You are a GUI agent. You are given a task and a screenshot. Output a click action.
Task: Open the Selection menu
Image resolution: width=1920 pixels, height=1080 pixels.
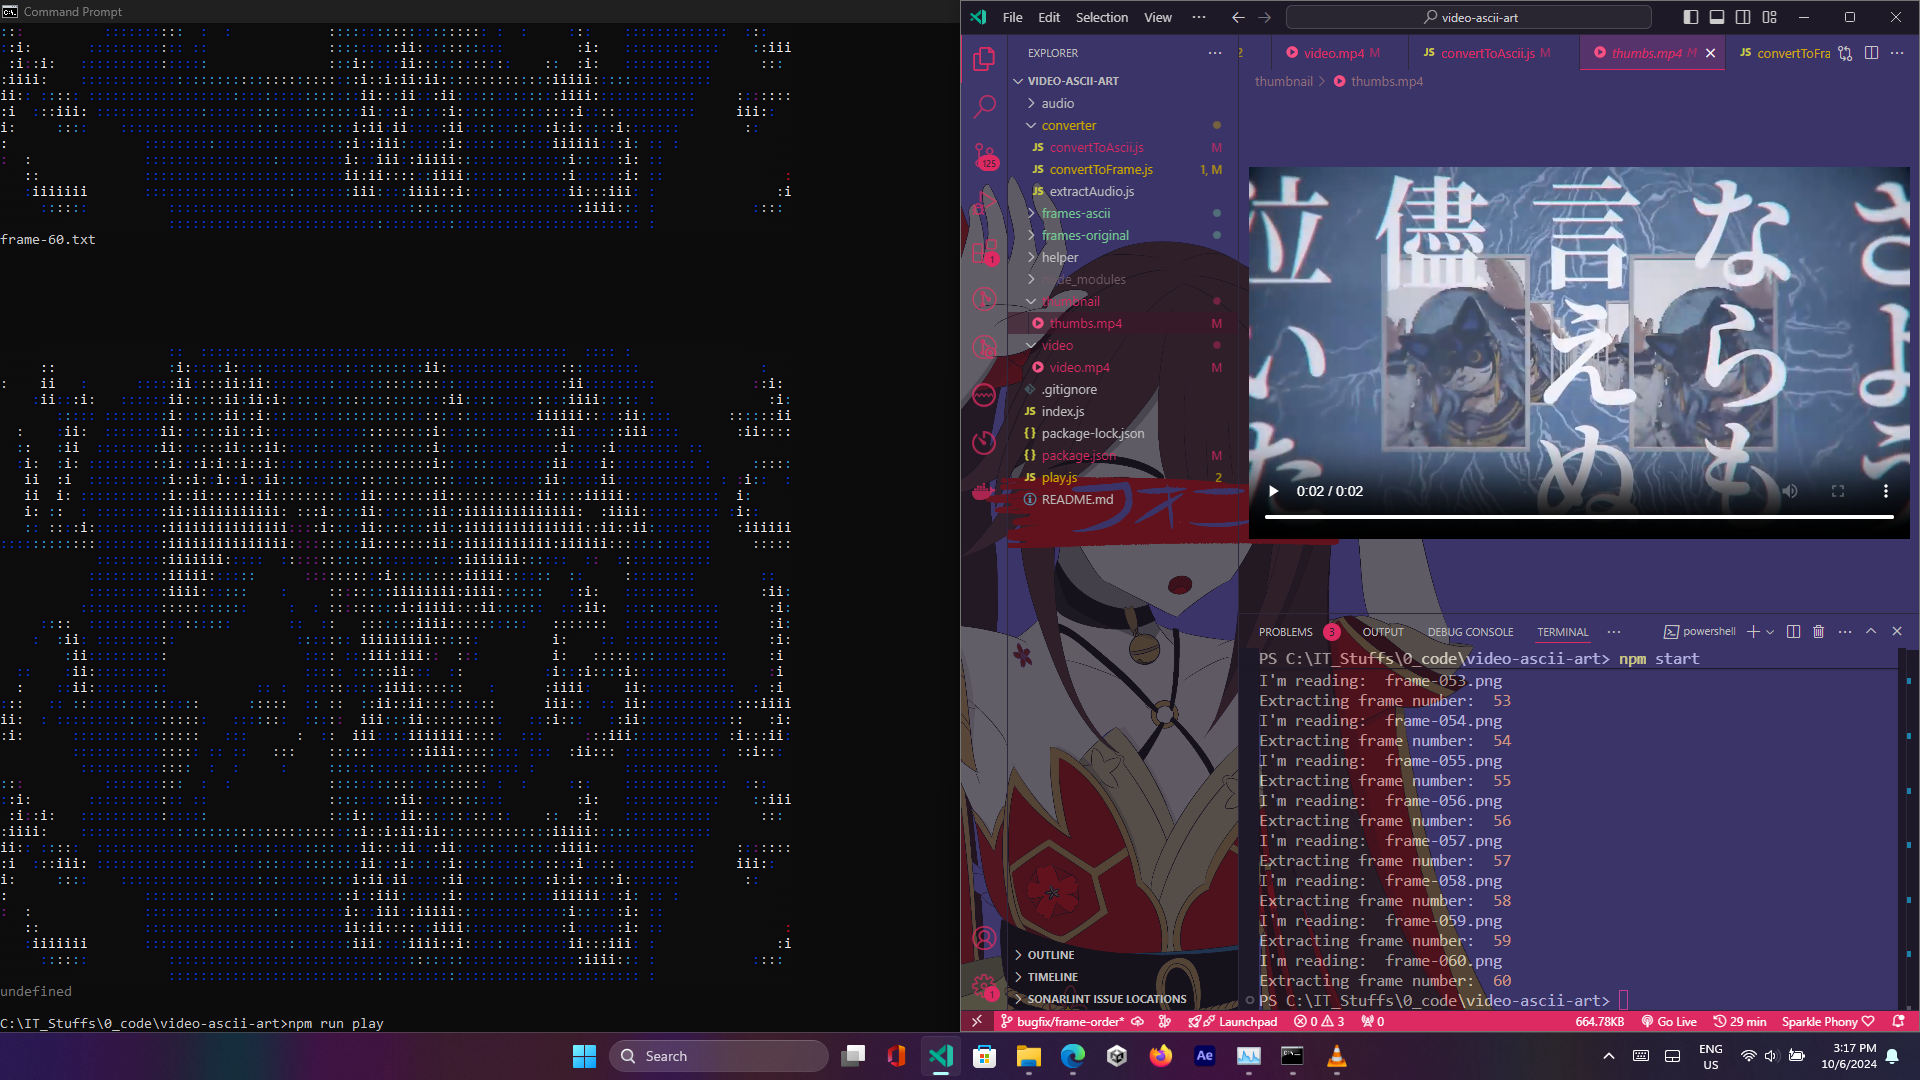click(x=1101, y=17)
